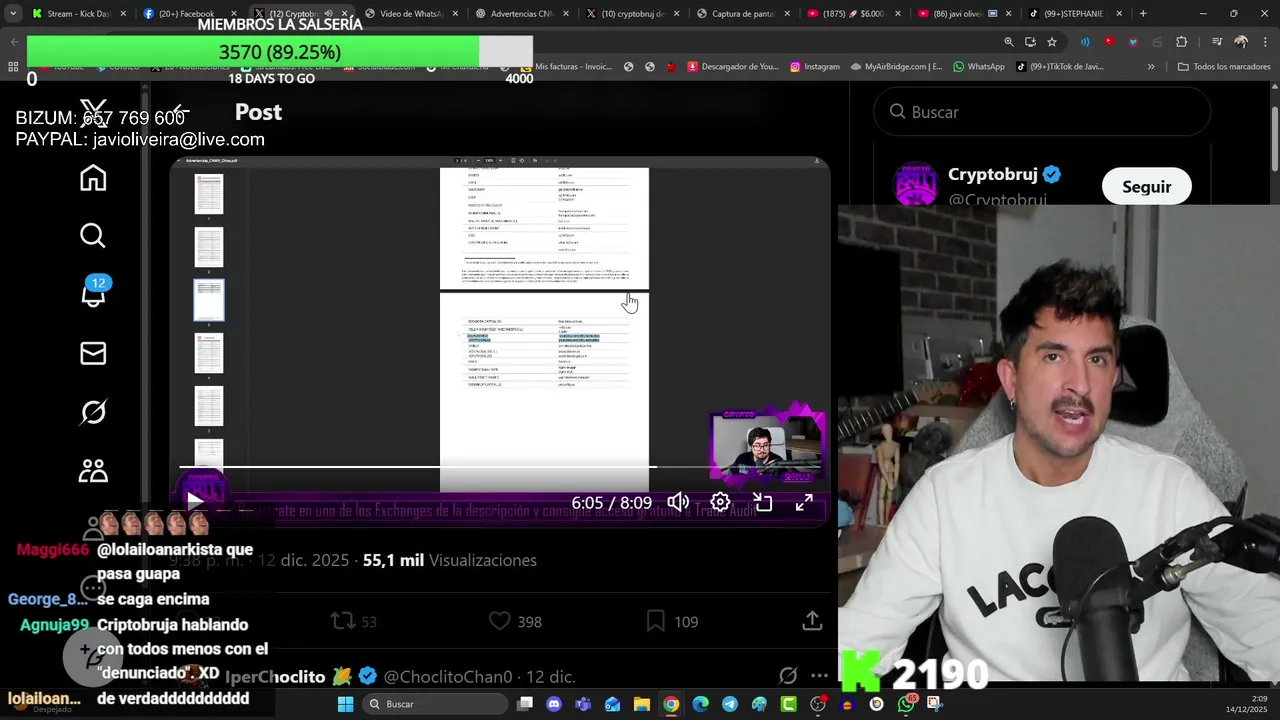The height and width of the screenshot is (720, 1280).
Task: Open Telegram from taskbar
Action: pyautogui.click(x=730, y=704)
